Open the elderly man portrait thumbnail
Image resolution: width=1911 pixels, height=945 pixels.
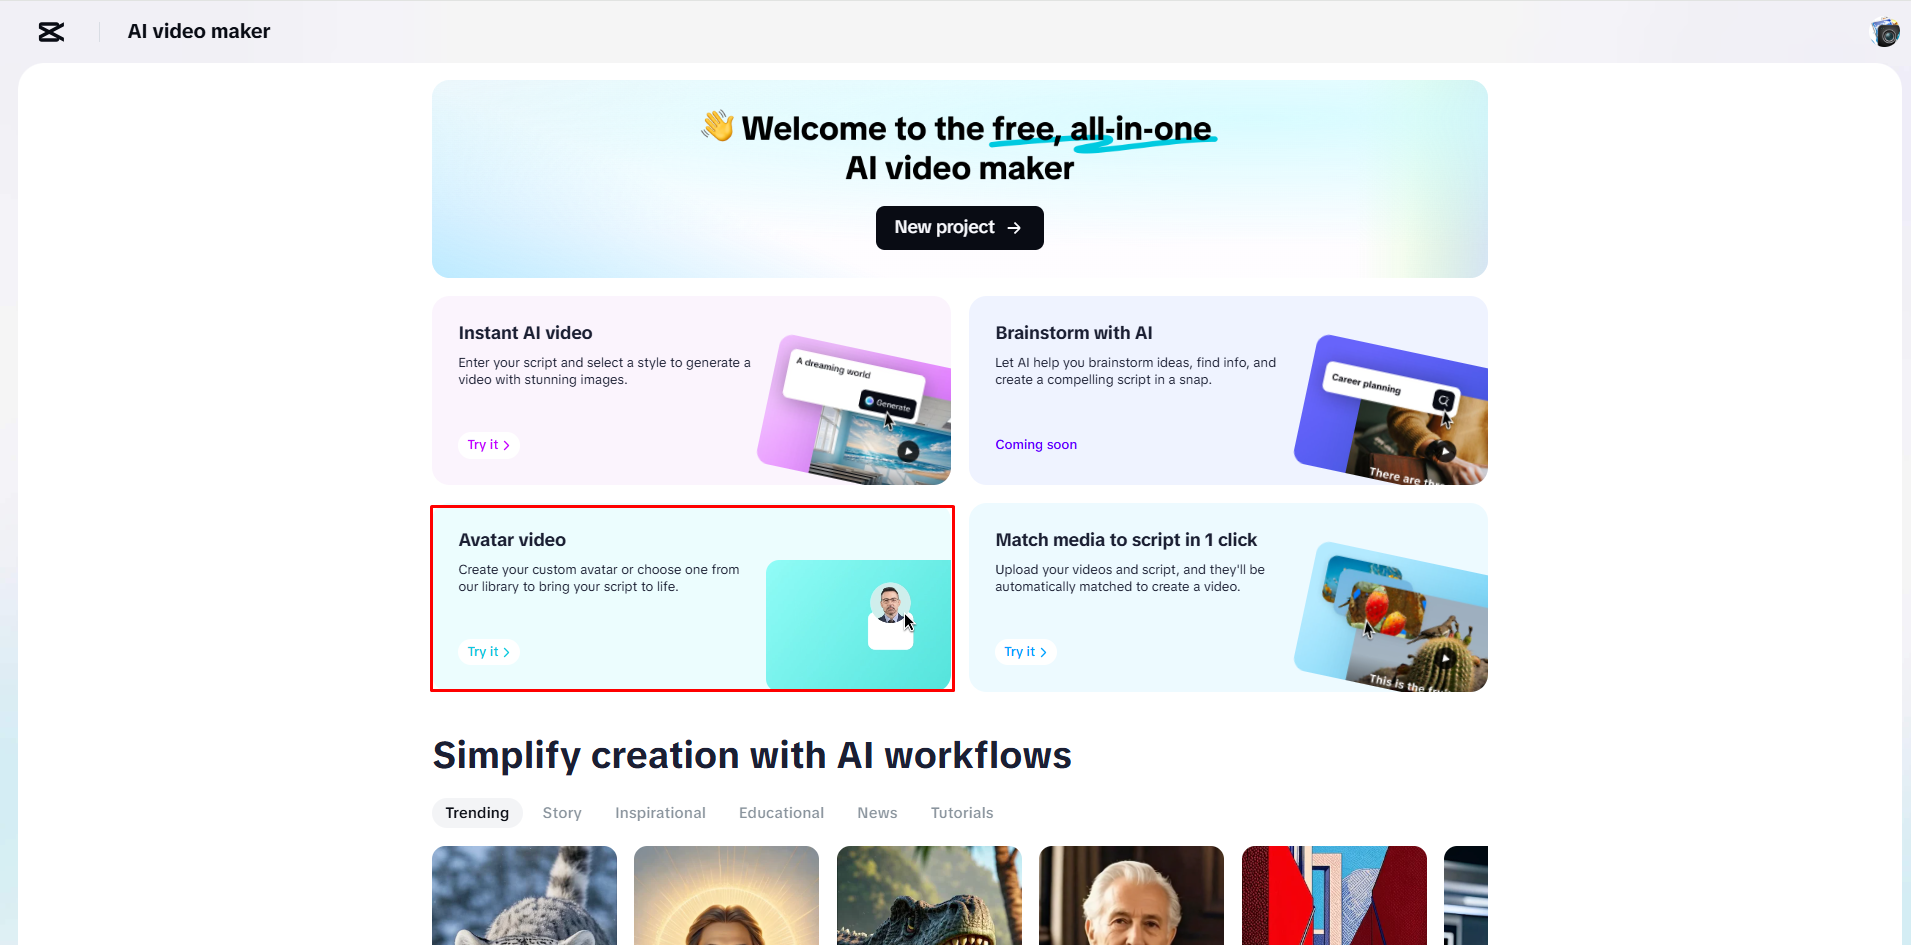pyautogui.click(x=1131, y=895)
